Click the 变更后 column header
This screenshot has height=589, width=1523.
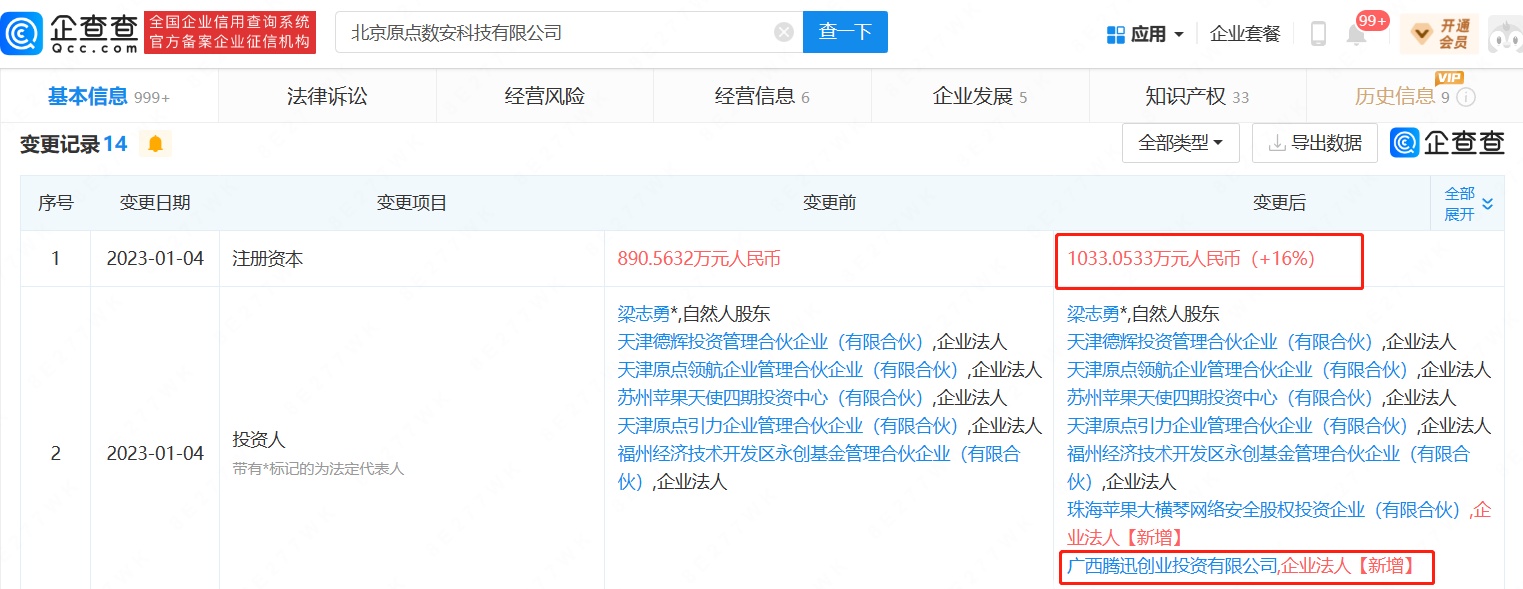pos(1279,203)
